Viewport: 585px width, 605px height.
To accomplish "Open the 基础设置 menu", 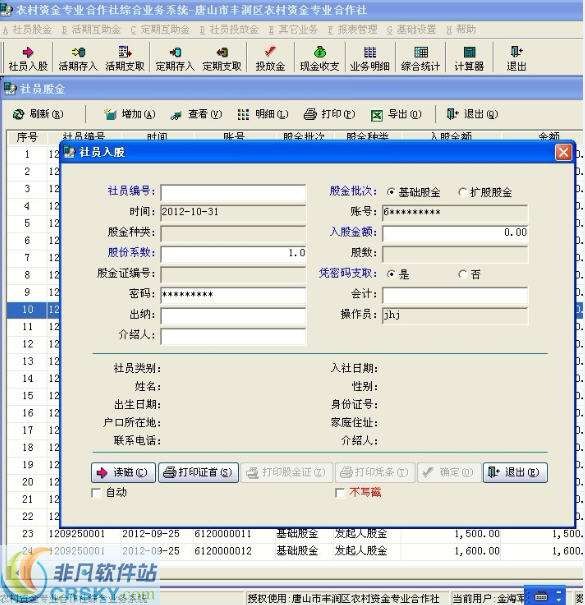I will pyautogui.click(x=411, y=29).
